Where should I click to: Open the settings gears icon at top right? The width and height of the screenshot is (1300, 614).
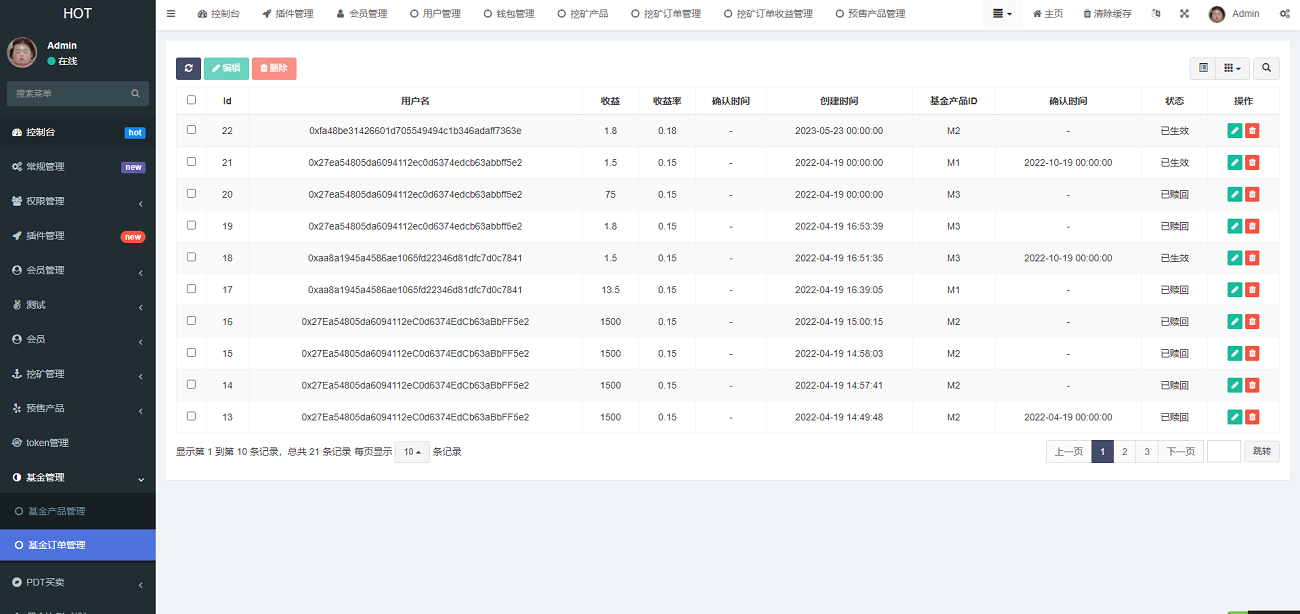(1283, 14)
